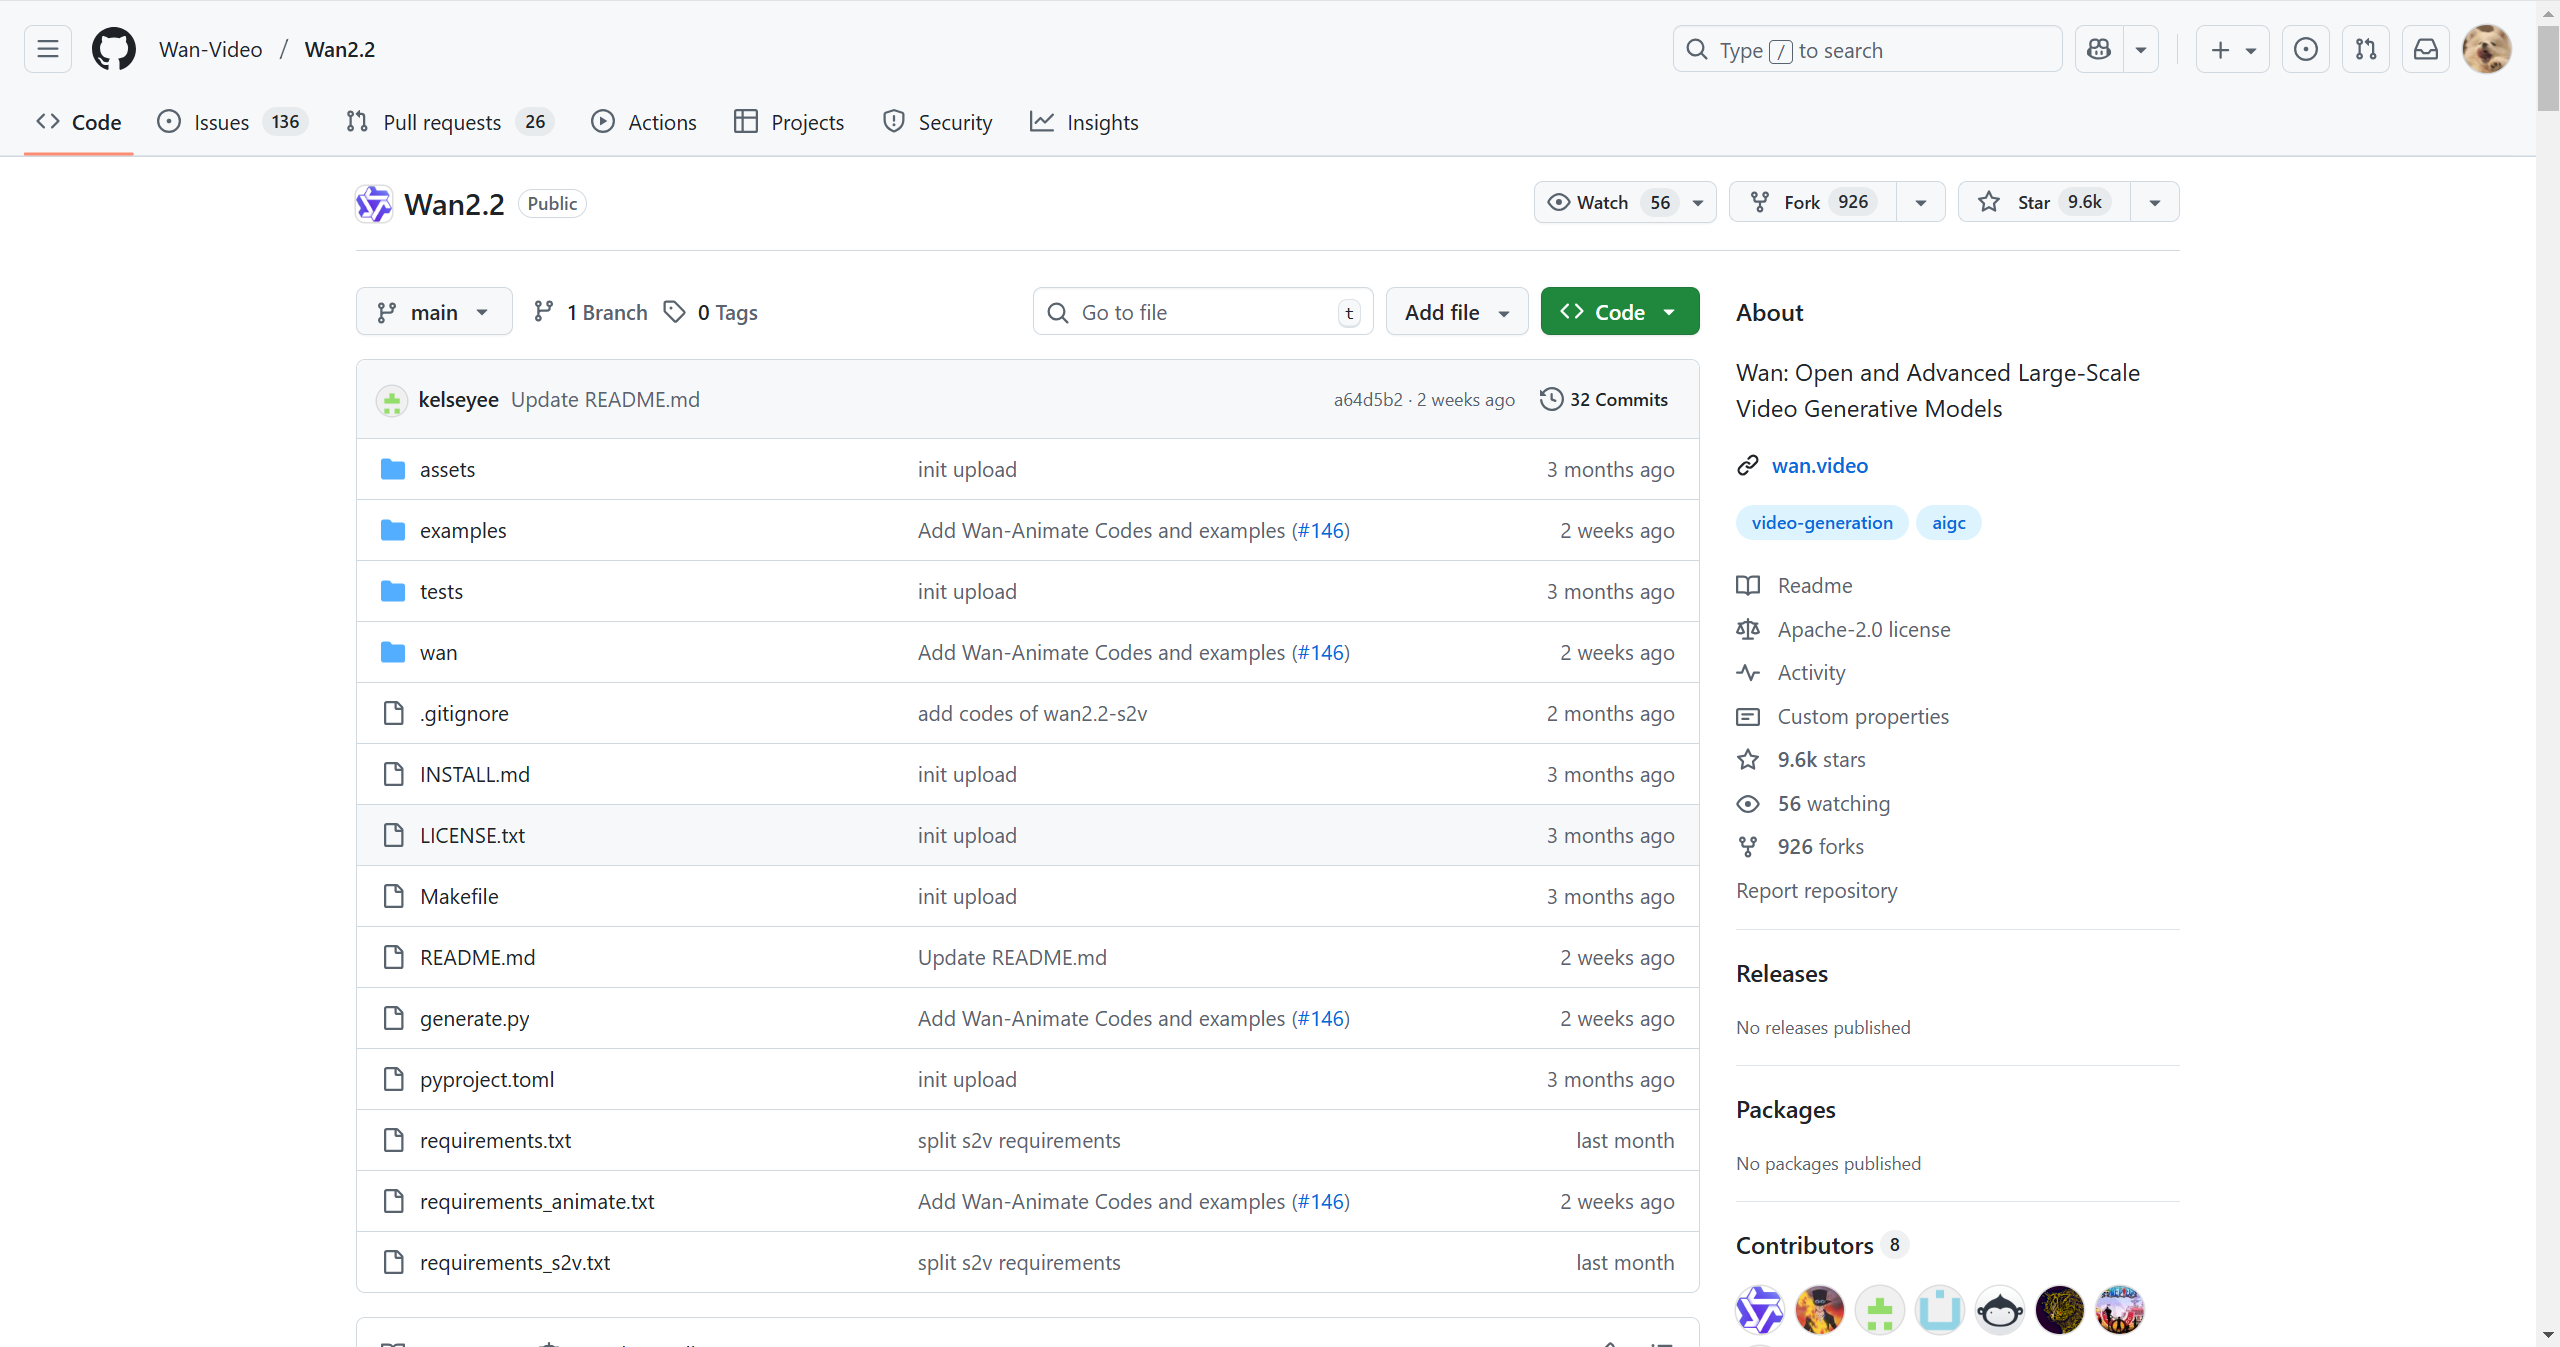View the 32 Commits history
The width and height of the screenshot is (2560, 1347).
1604,399
